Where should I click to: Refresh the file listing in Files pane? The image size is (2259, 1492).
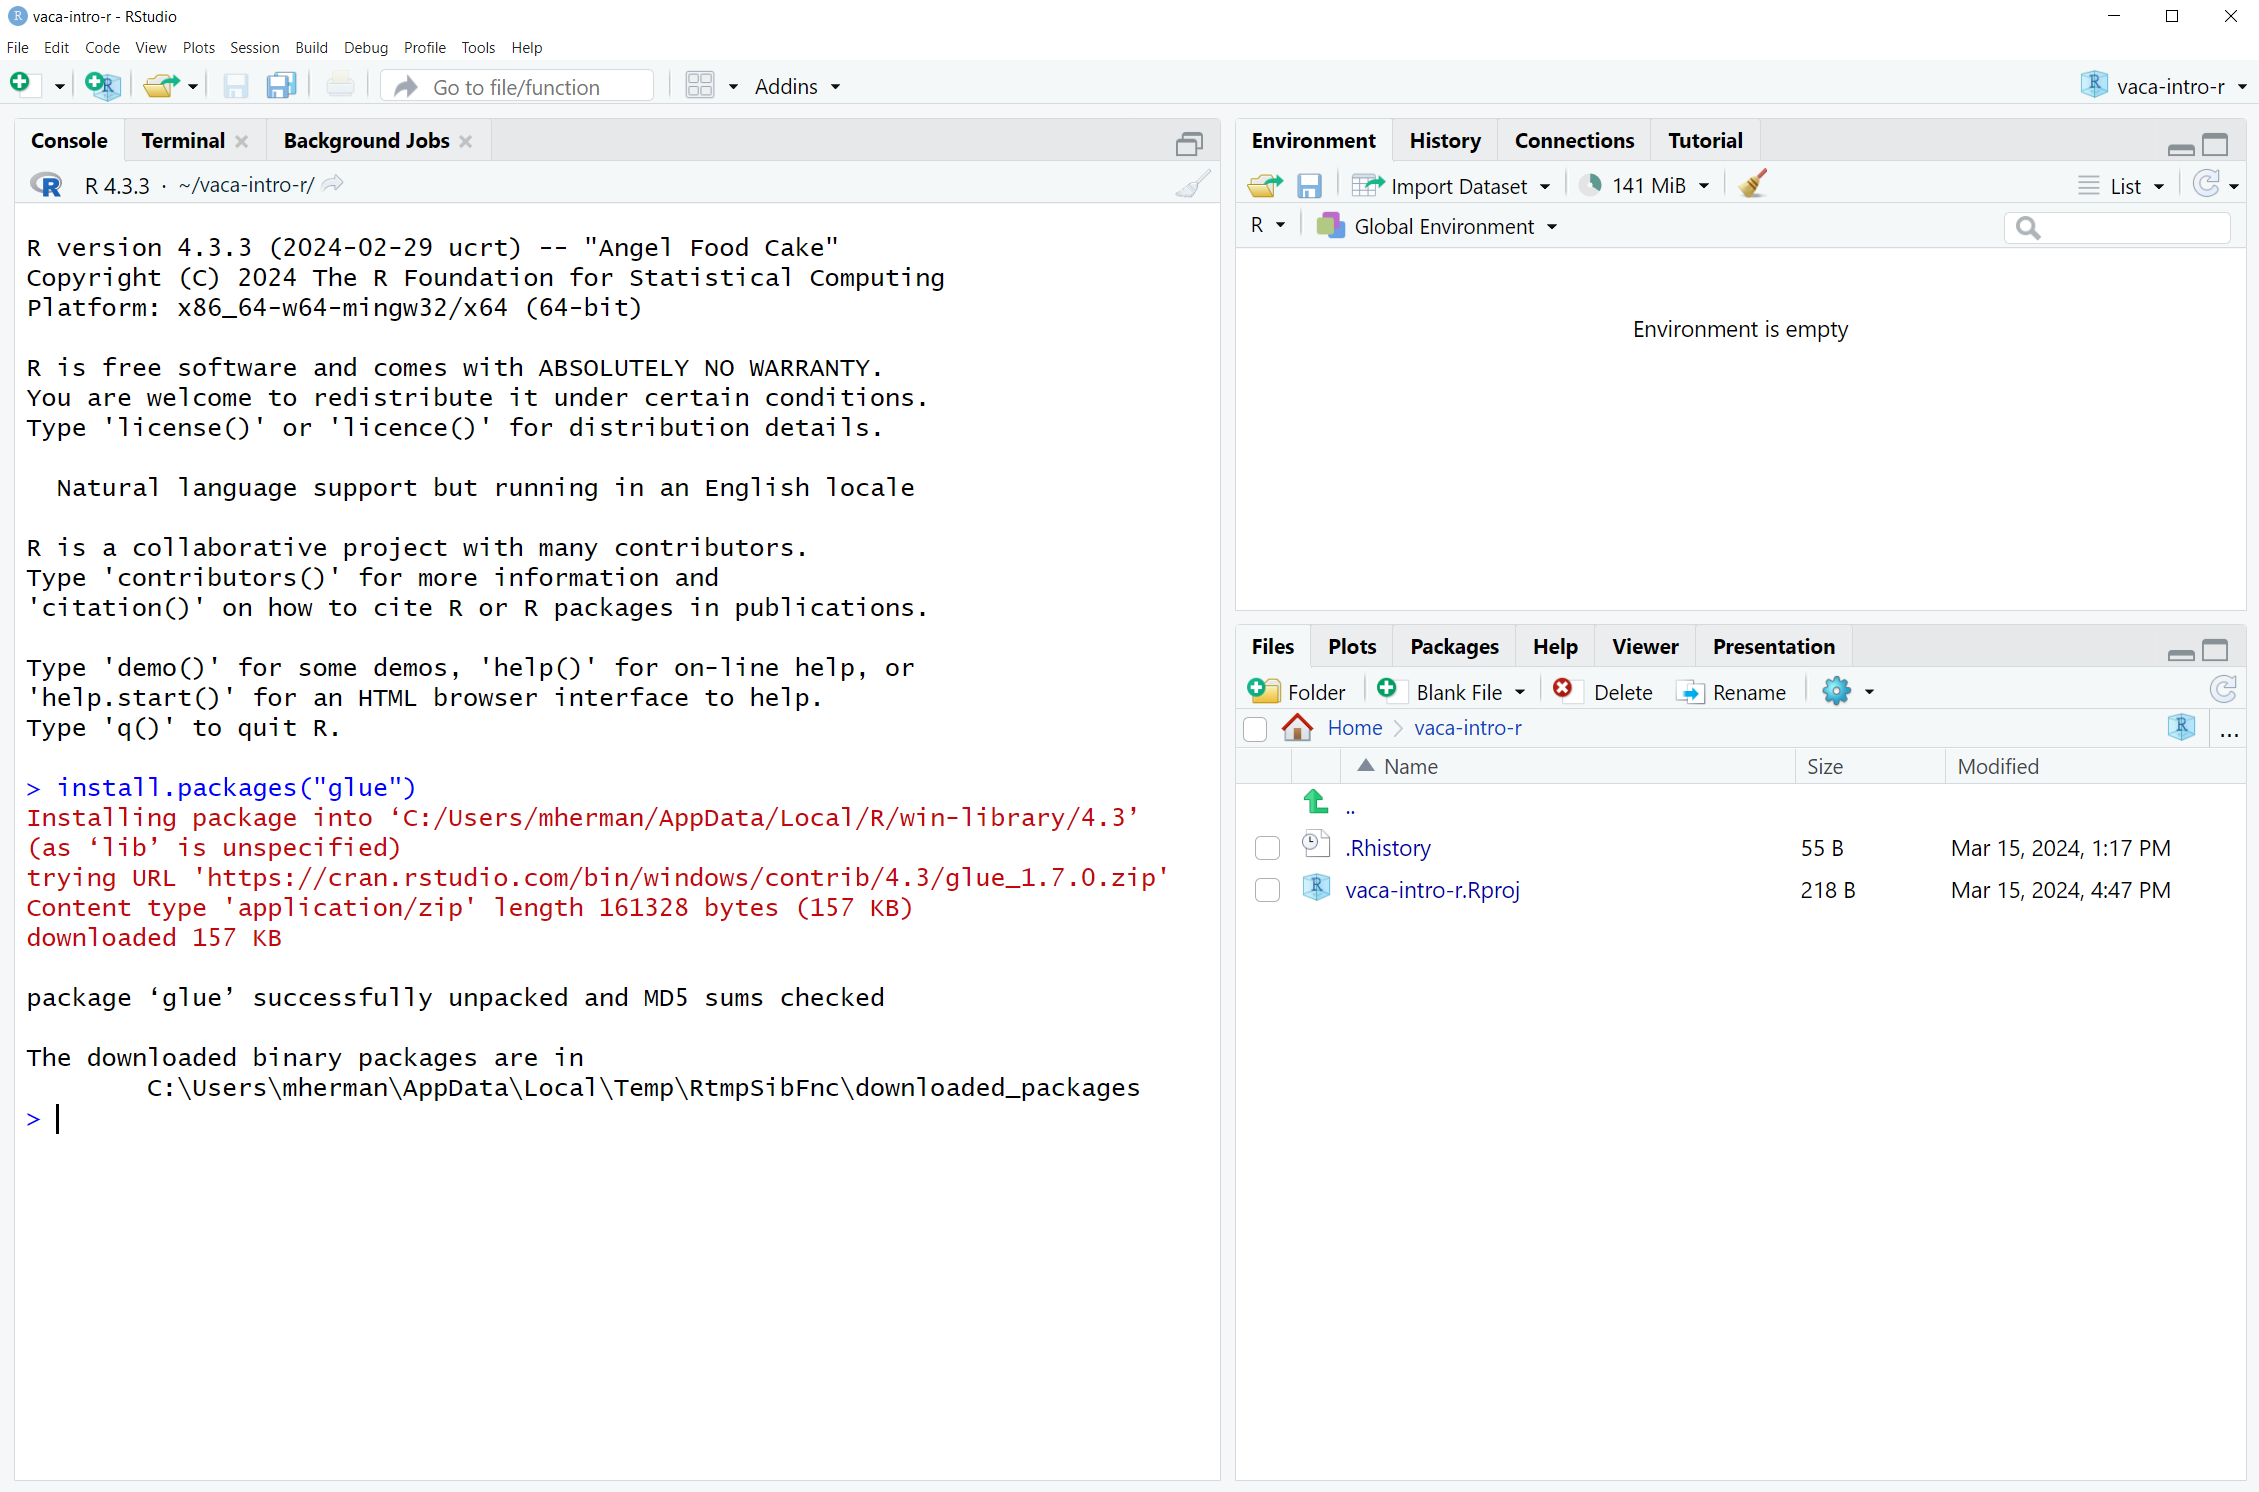pyautogui.click(x=2222, y=689)
